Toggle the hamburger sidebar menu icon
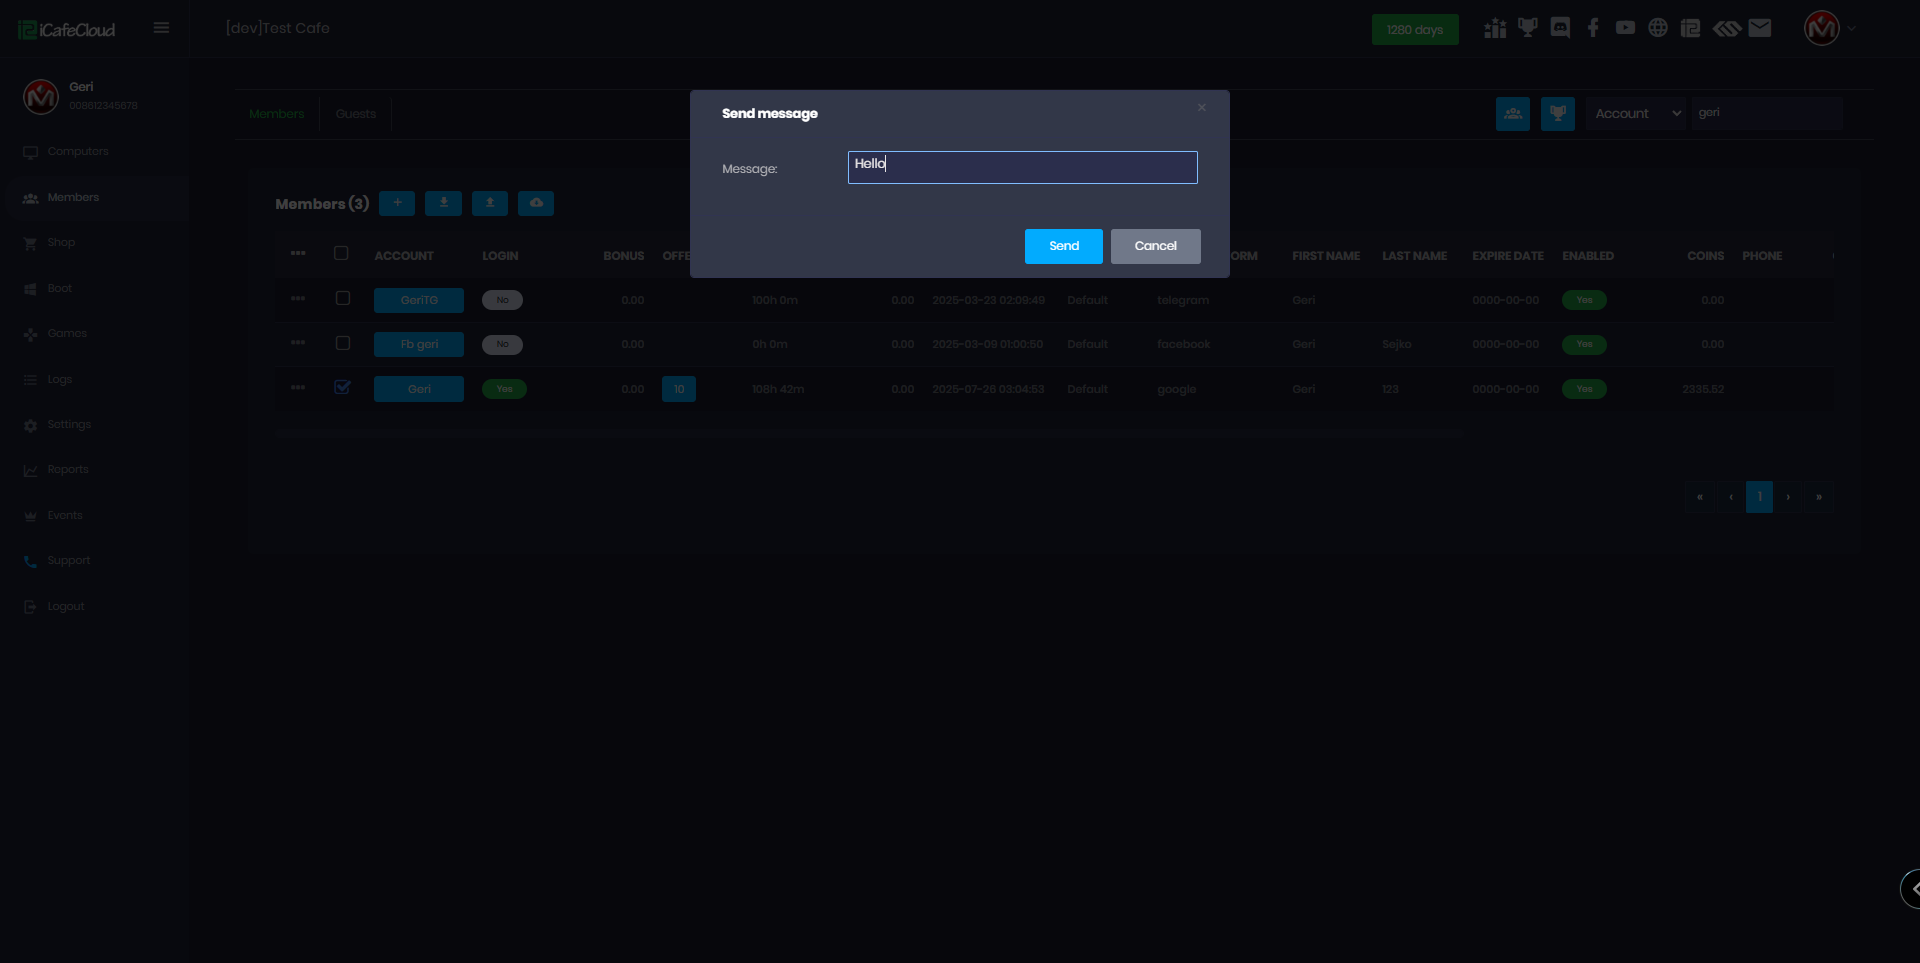The height and width of the screenshot is (963, 1920). tap(161, 28)
